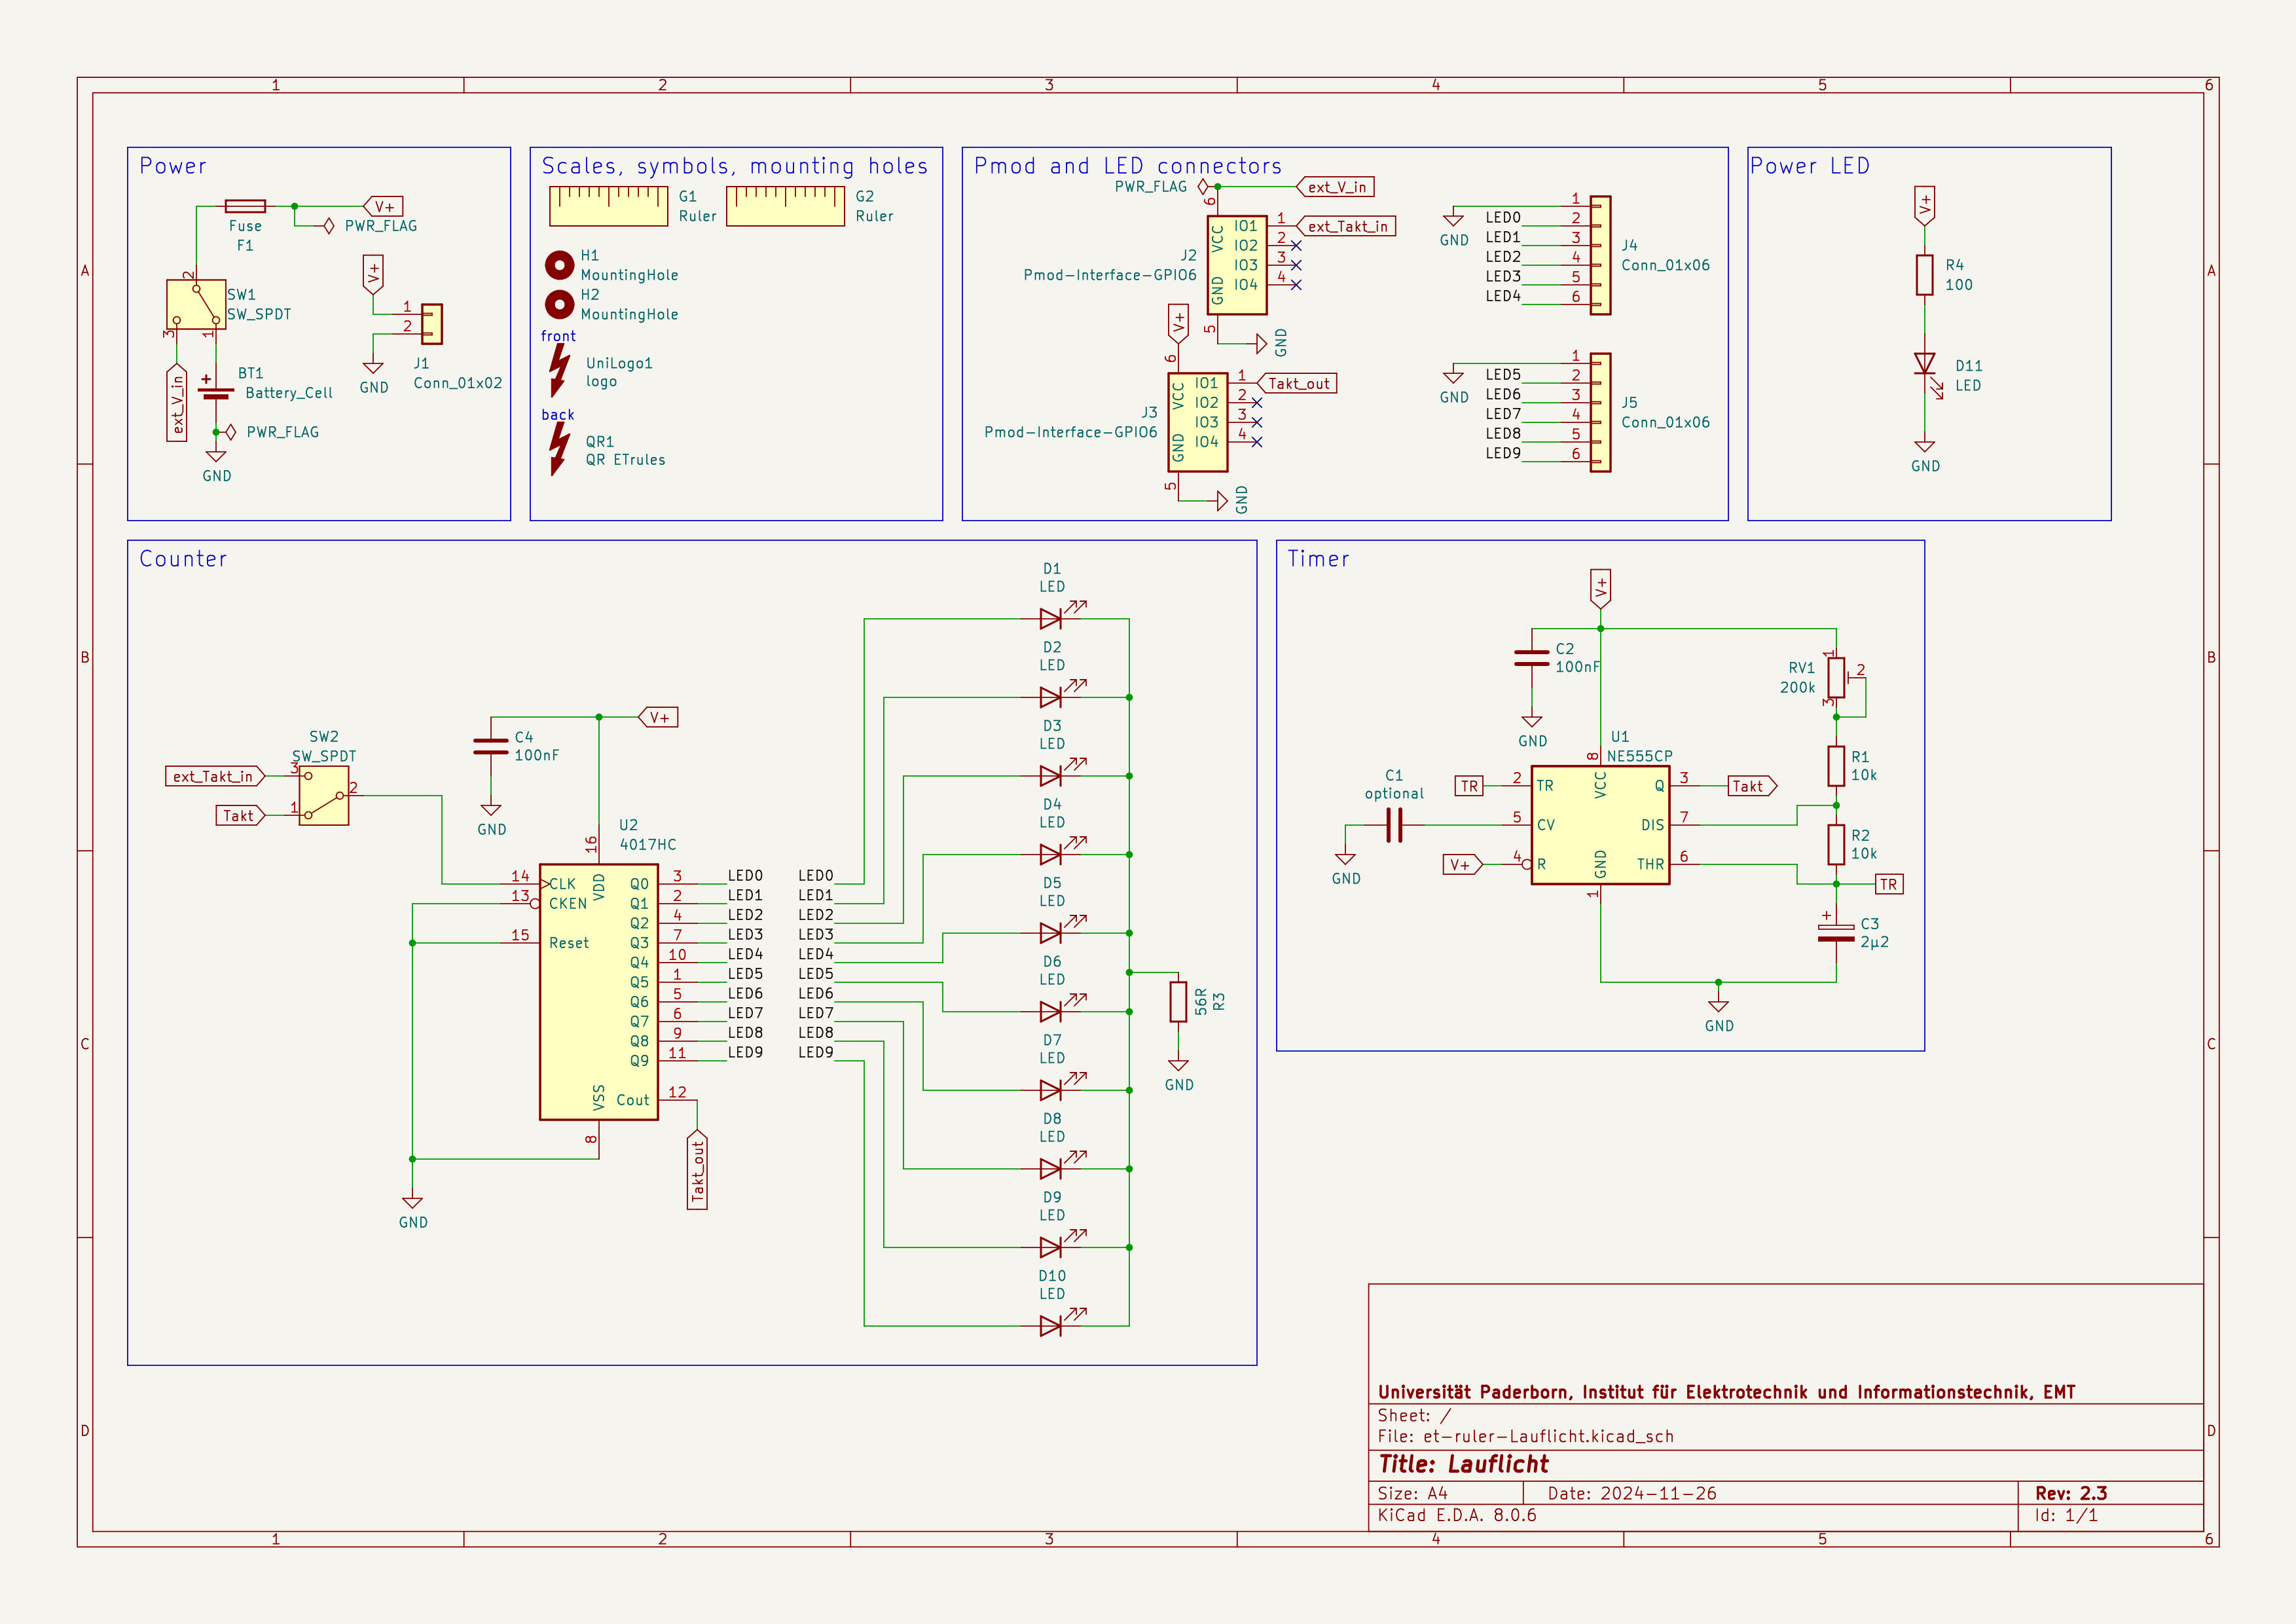Screen dimensions: 2296x1624
Task: Click the LED4 label next to J4
Action: (1503, 296)
